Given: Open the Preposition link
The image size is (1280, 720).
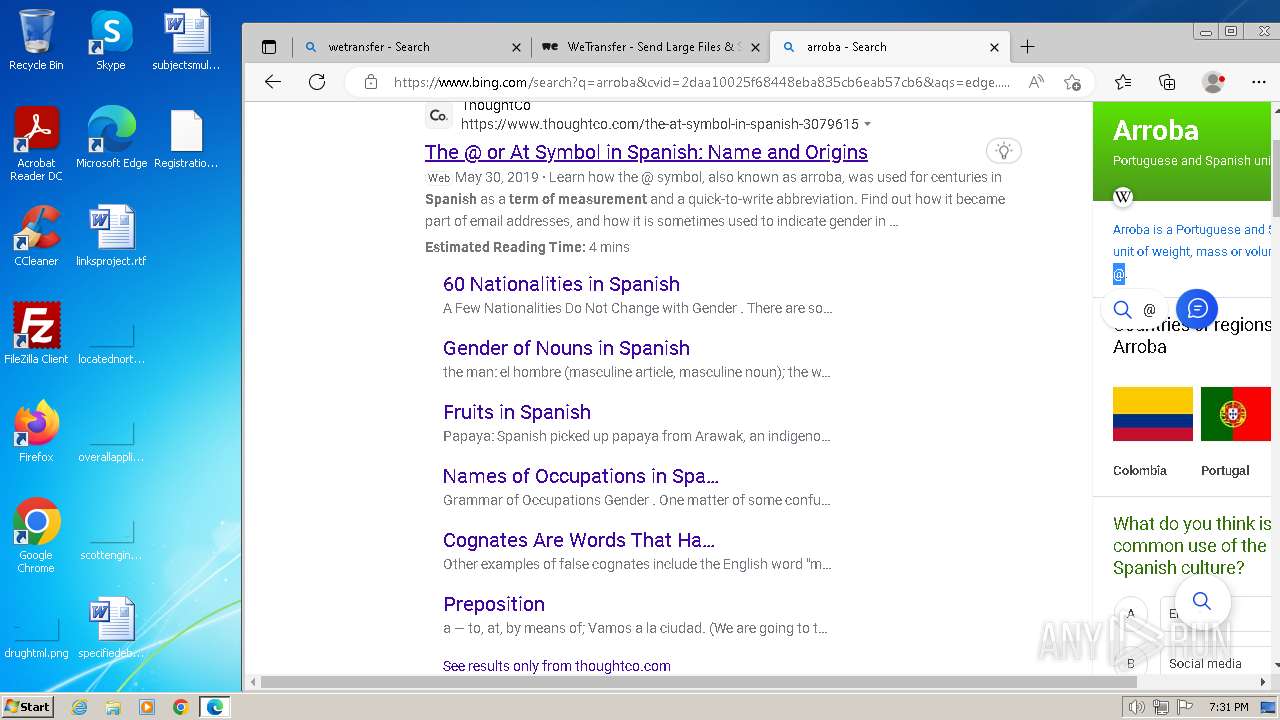Looking at the screenshot, I should pyautogui.click(x=494, y=604).
